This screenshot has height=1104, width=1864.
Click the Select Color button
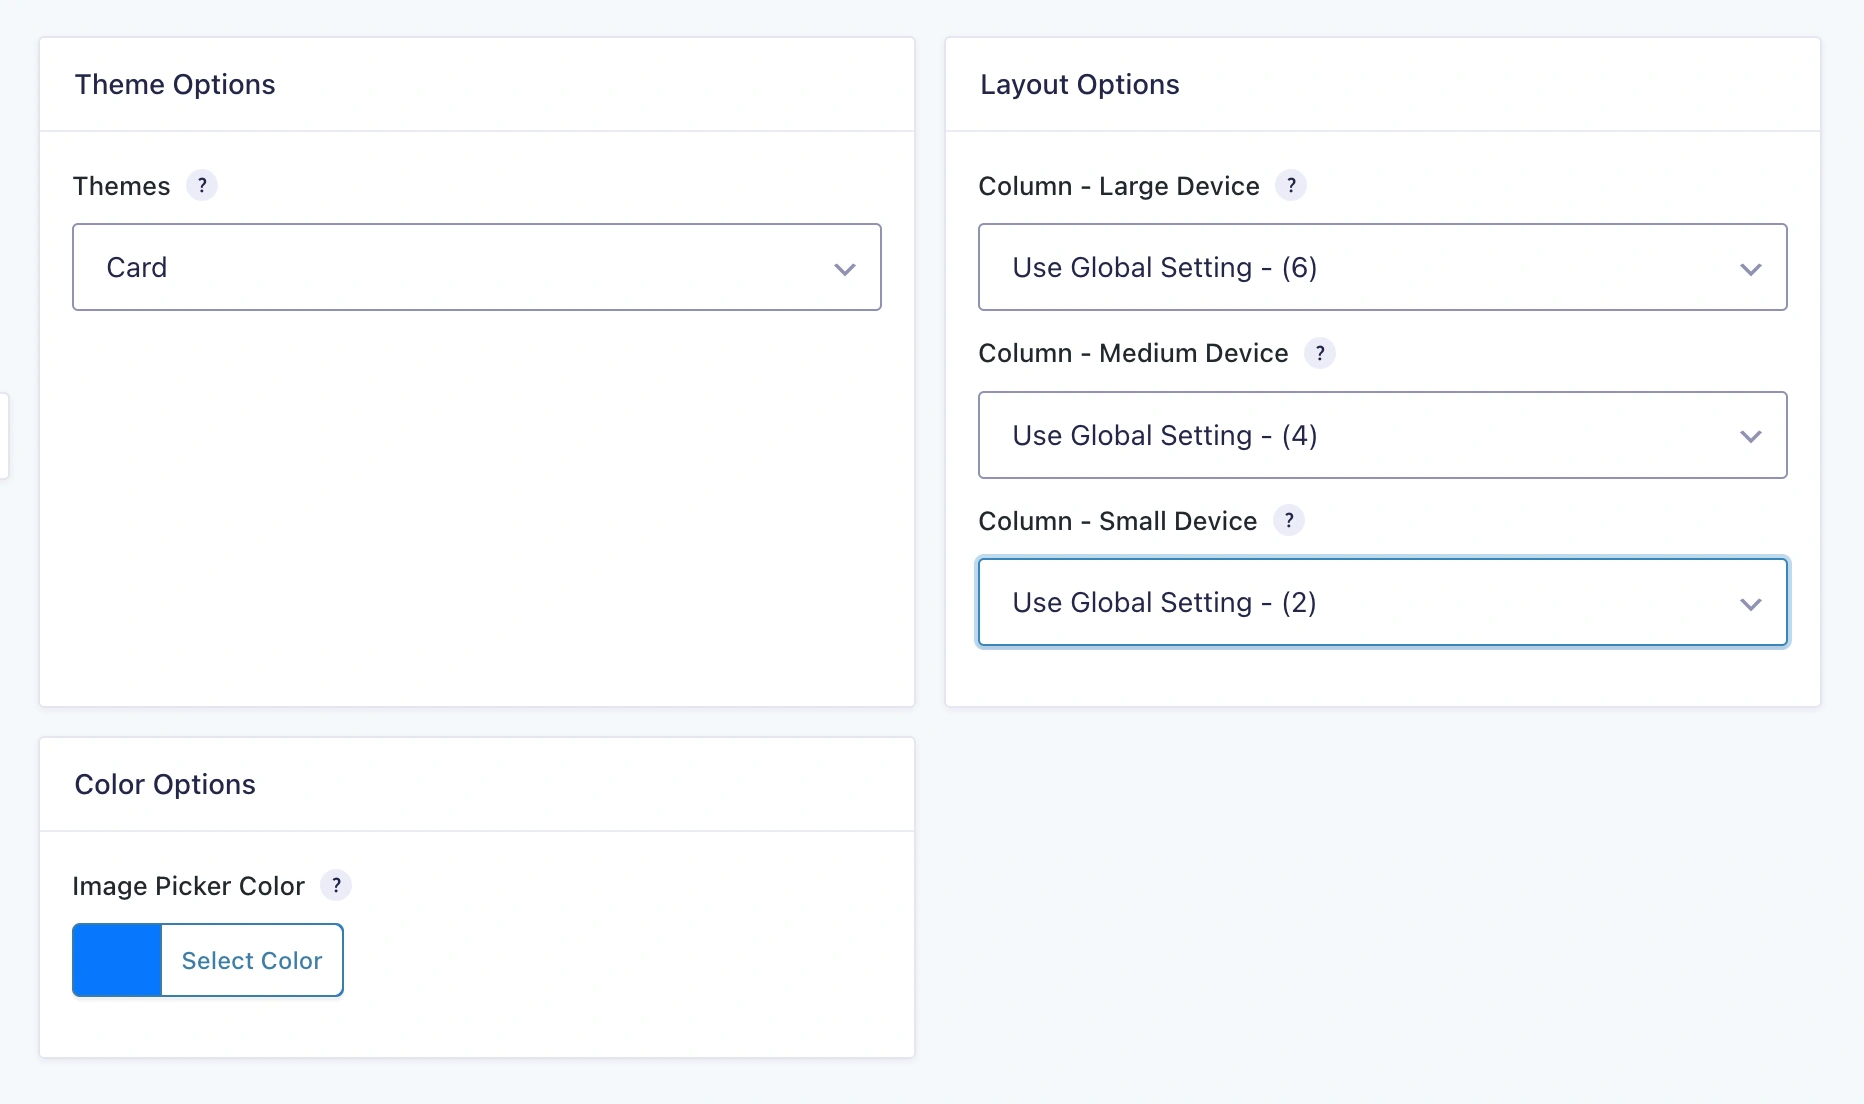[252, 960]
